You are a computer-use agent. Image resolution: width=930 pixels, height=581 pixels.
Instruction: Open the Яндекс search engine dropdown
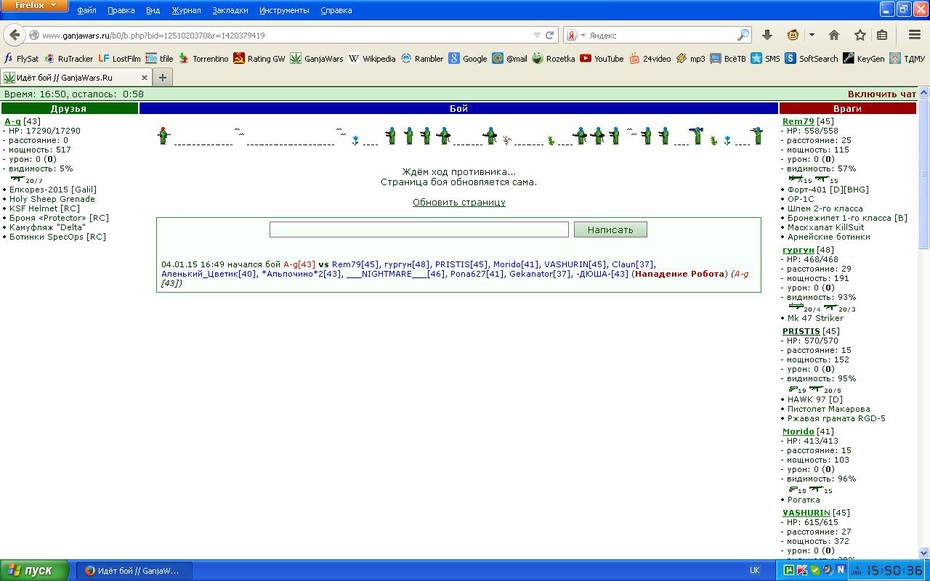(575, 36)
